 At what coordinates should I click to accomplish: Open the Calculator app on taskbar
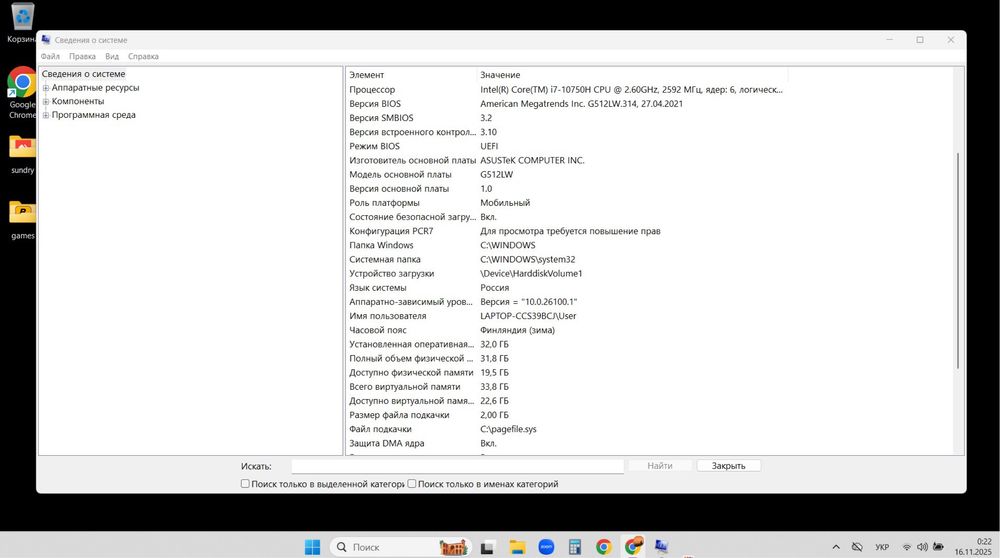575,547
